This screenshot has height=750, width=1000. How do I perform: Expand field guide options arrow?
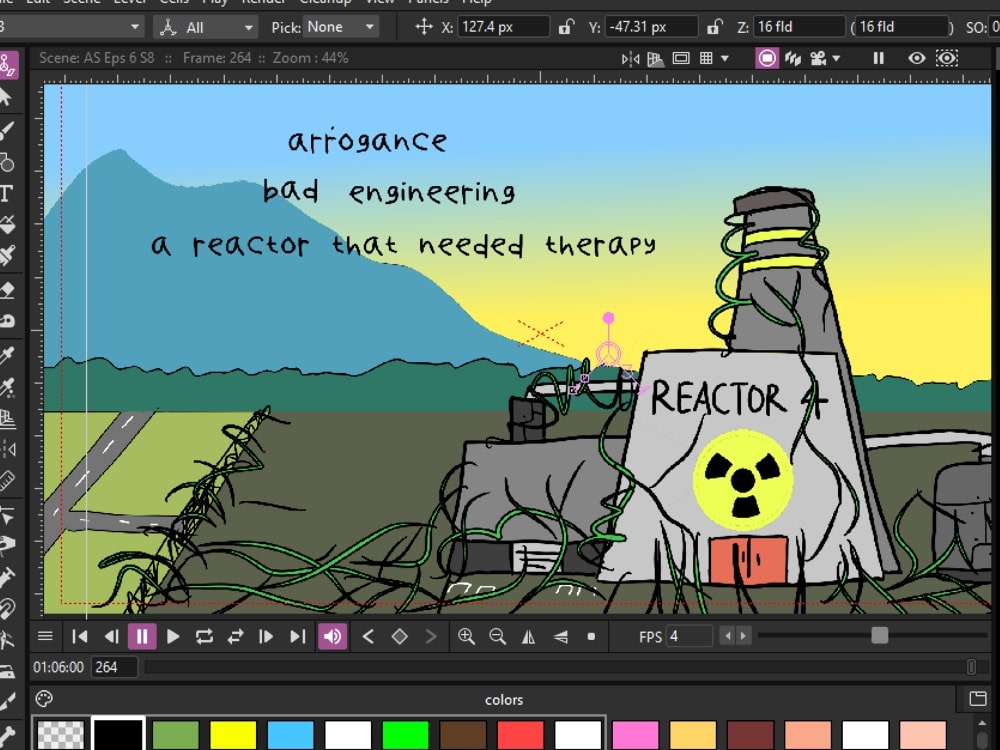click(724, 59)
